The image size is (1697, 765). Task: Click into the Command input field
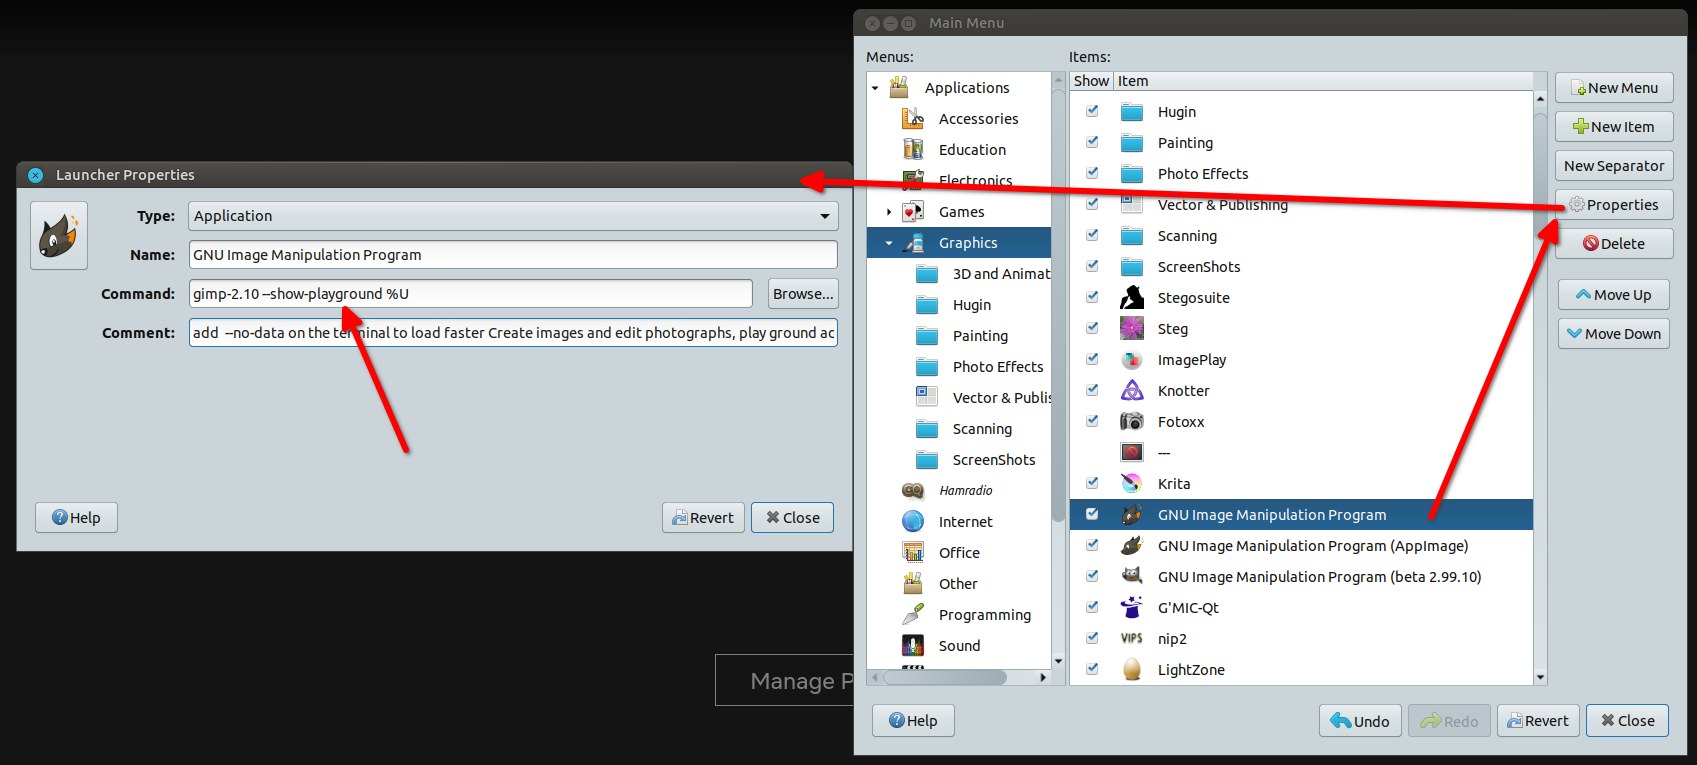471,294
